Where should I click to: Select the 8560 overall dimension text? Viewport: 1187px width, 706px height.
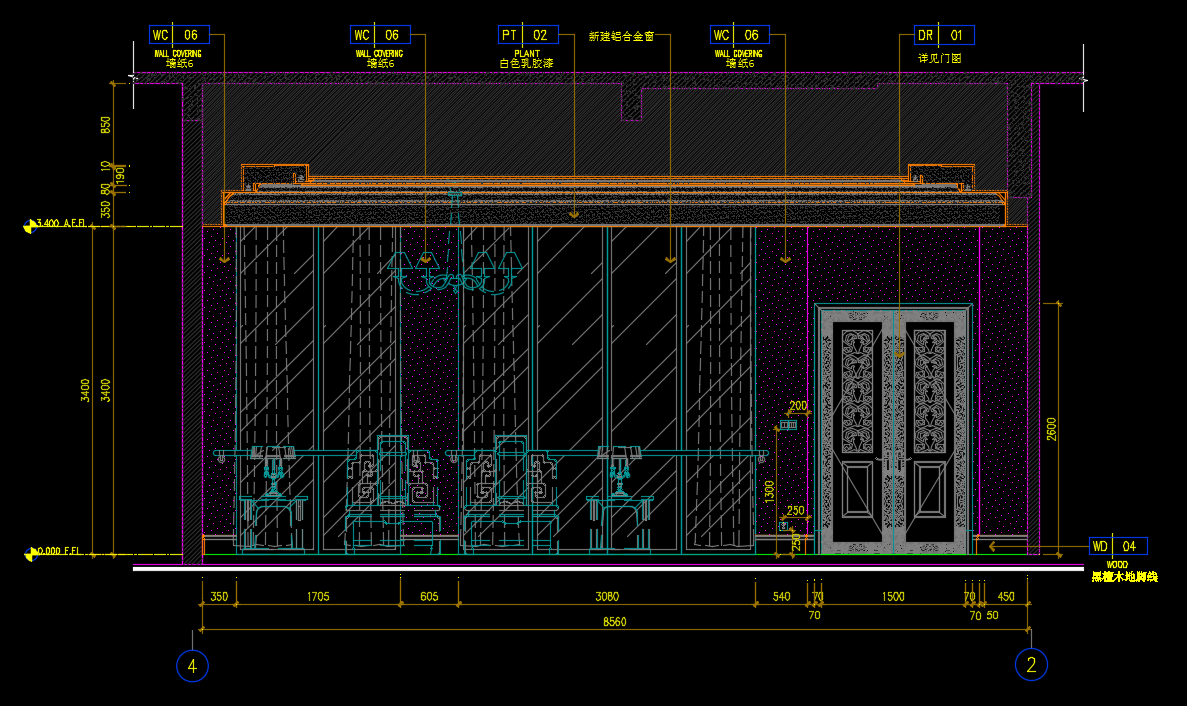[614, 621]
